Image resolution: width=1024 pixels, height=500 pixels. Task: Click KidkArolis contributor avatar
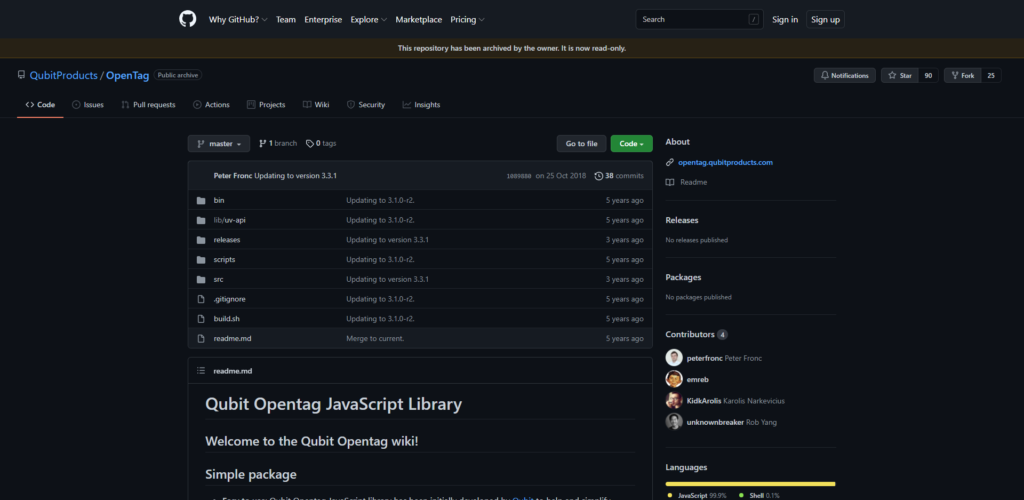[x=674, y=401]
